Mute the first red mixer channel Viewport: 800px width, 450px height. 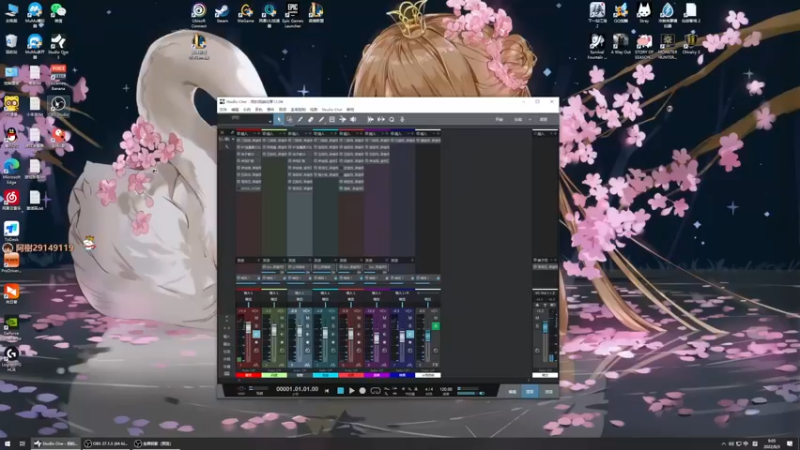(x=256, y=318)
